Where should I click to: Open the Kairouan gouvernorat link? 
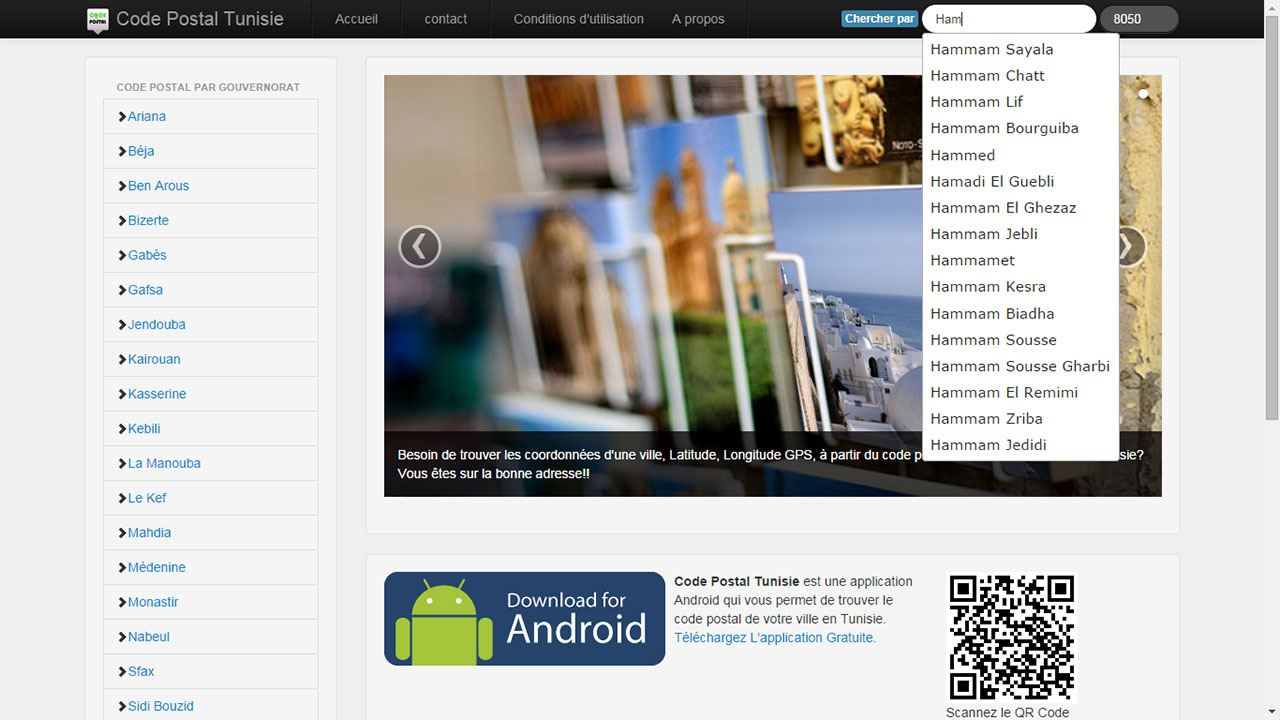tap(154, 359)
